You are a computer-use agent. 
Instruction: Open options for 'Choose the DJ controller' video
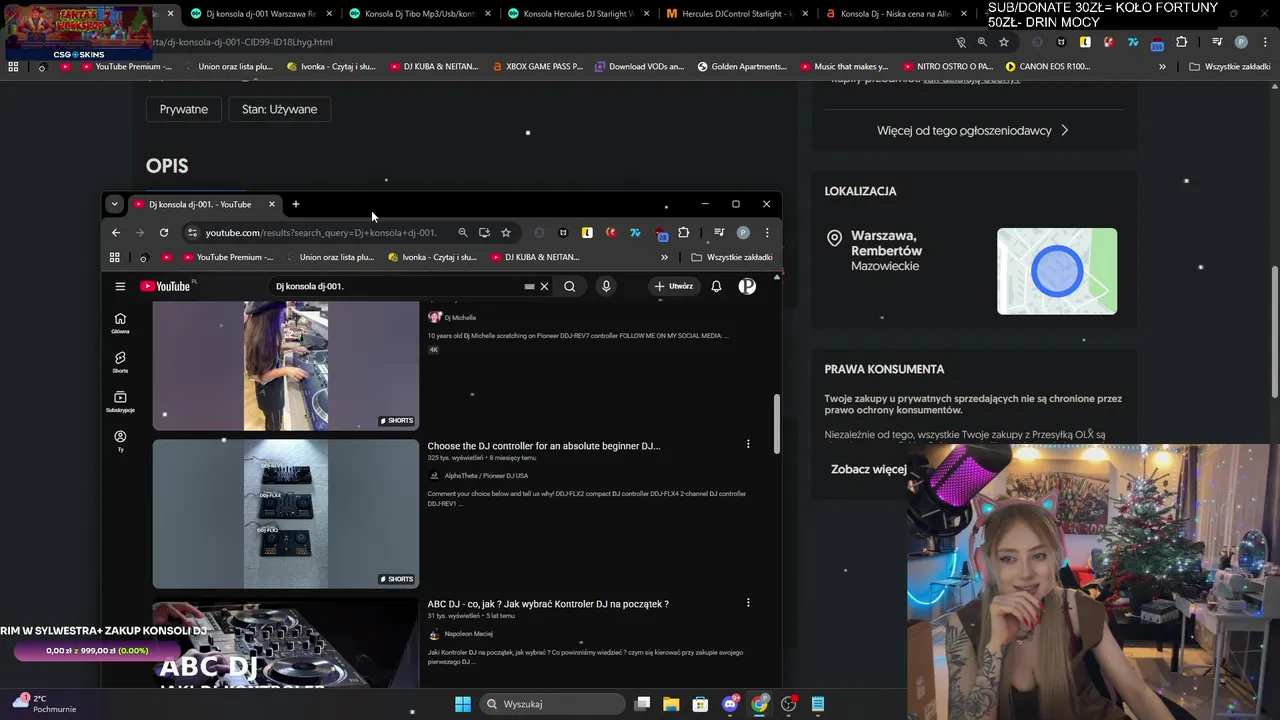(x=748, y=444)
